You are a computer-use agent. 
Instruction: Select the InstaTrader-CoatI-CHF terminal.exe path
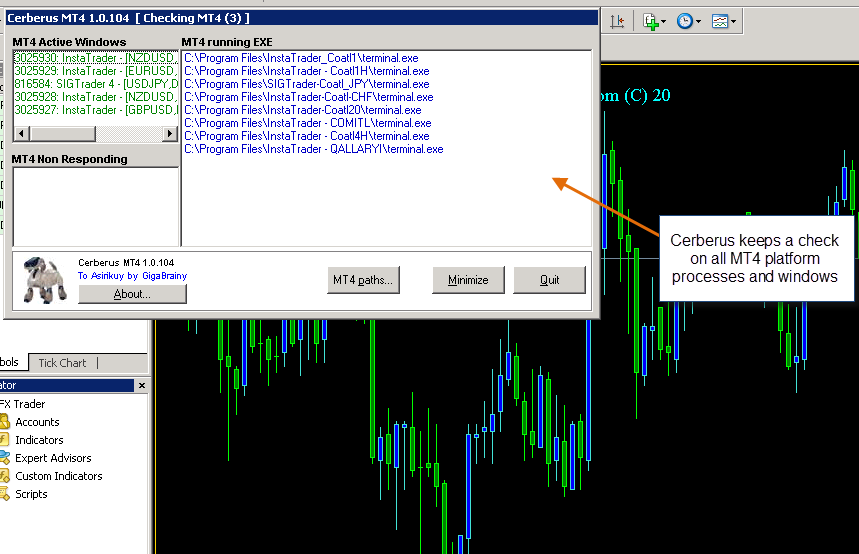click(x=309, y=97)
